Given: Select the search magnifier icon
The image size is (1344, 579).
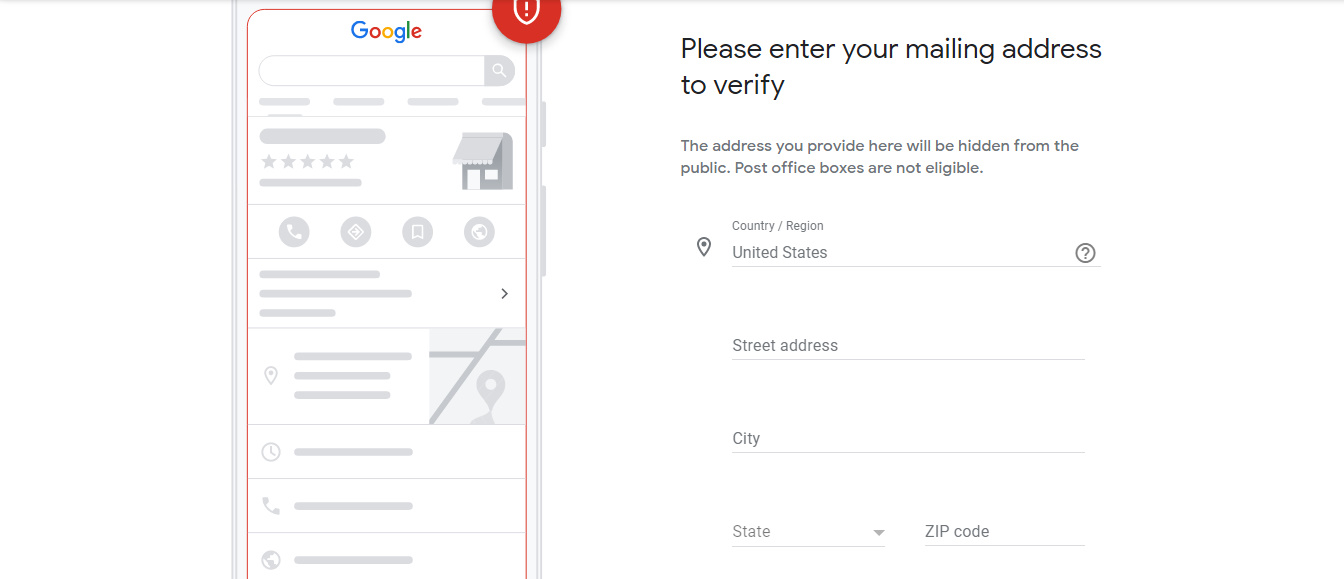Looking at the screenshot, I should click(498, 70).
